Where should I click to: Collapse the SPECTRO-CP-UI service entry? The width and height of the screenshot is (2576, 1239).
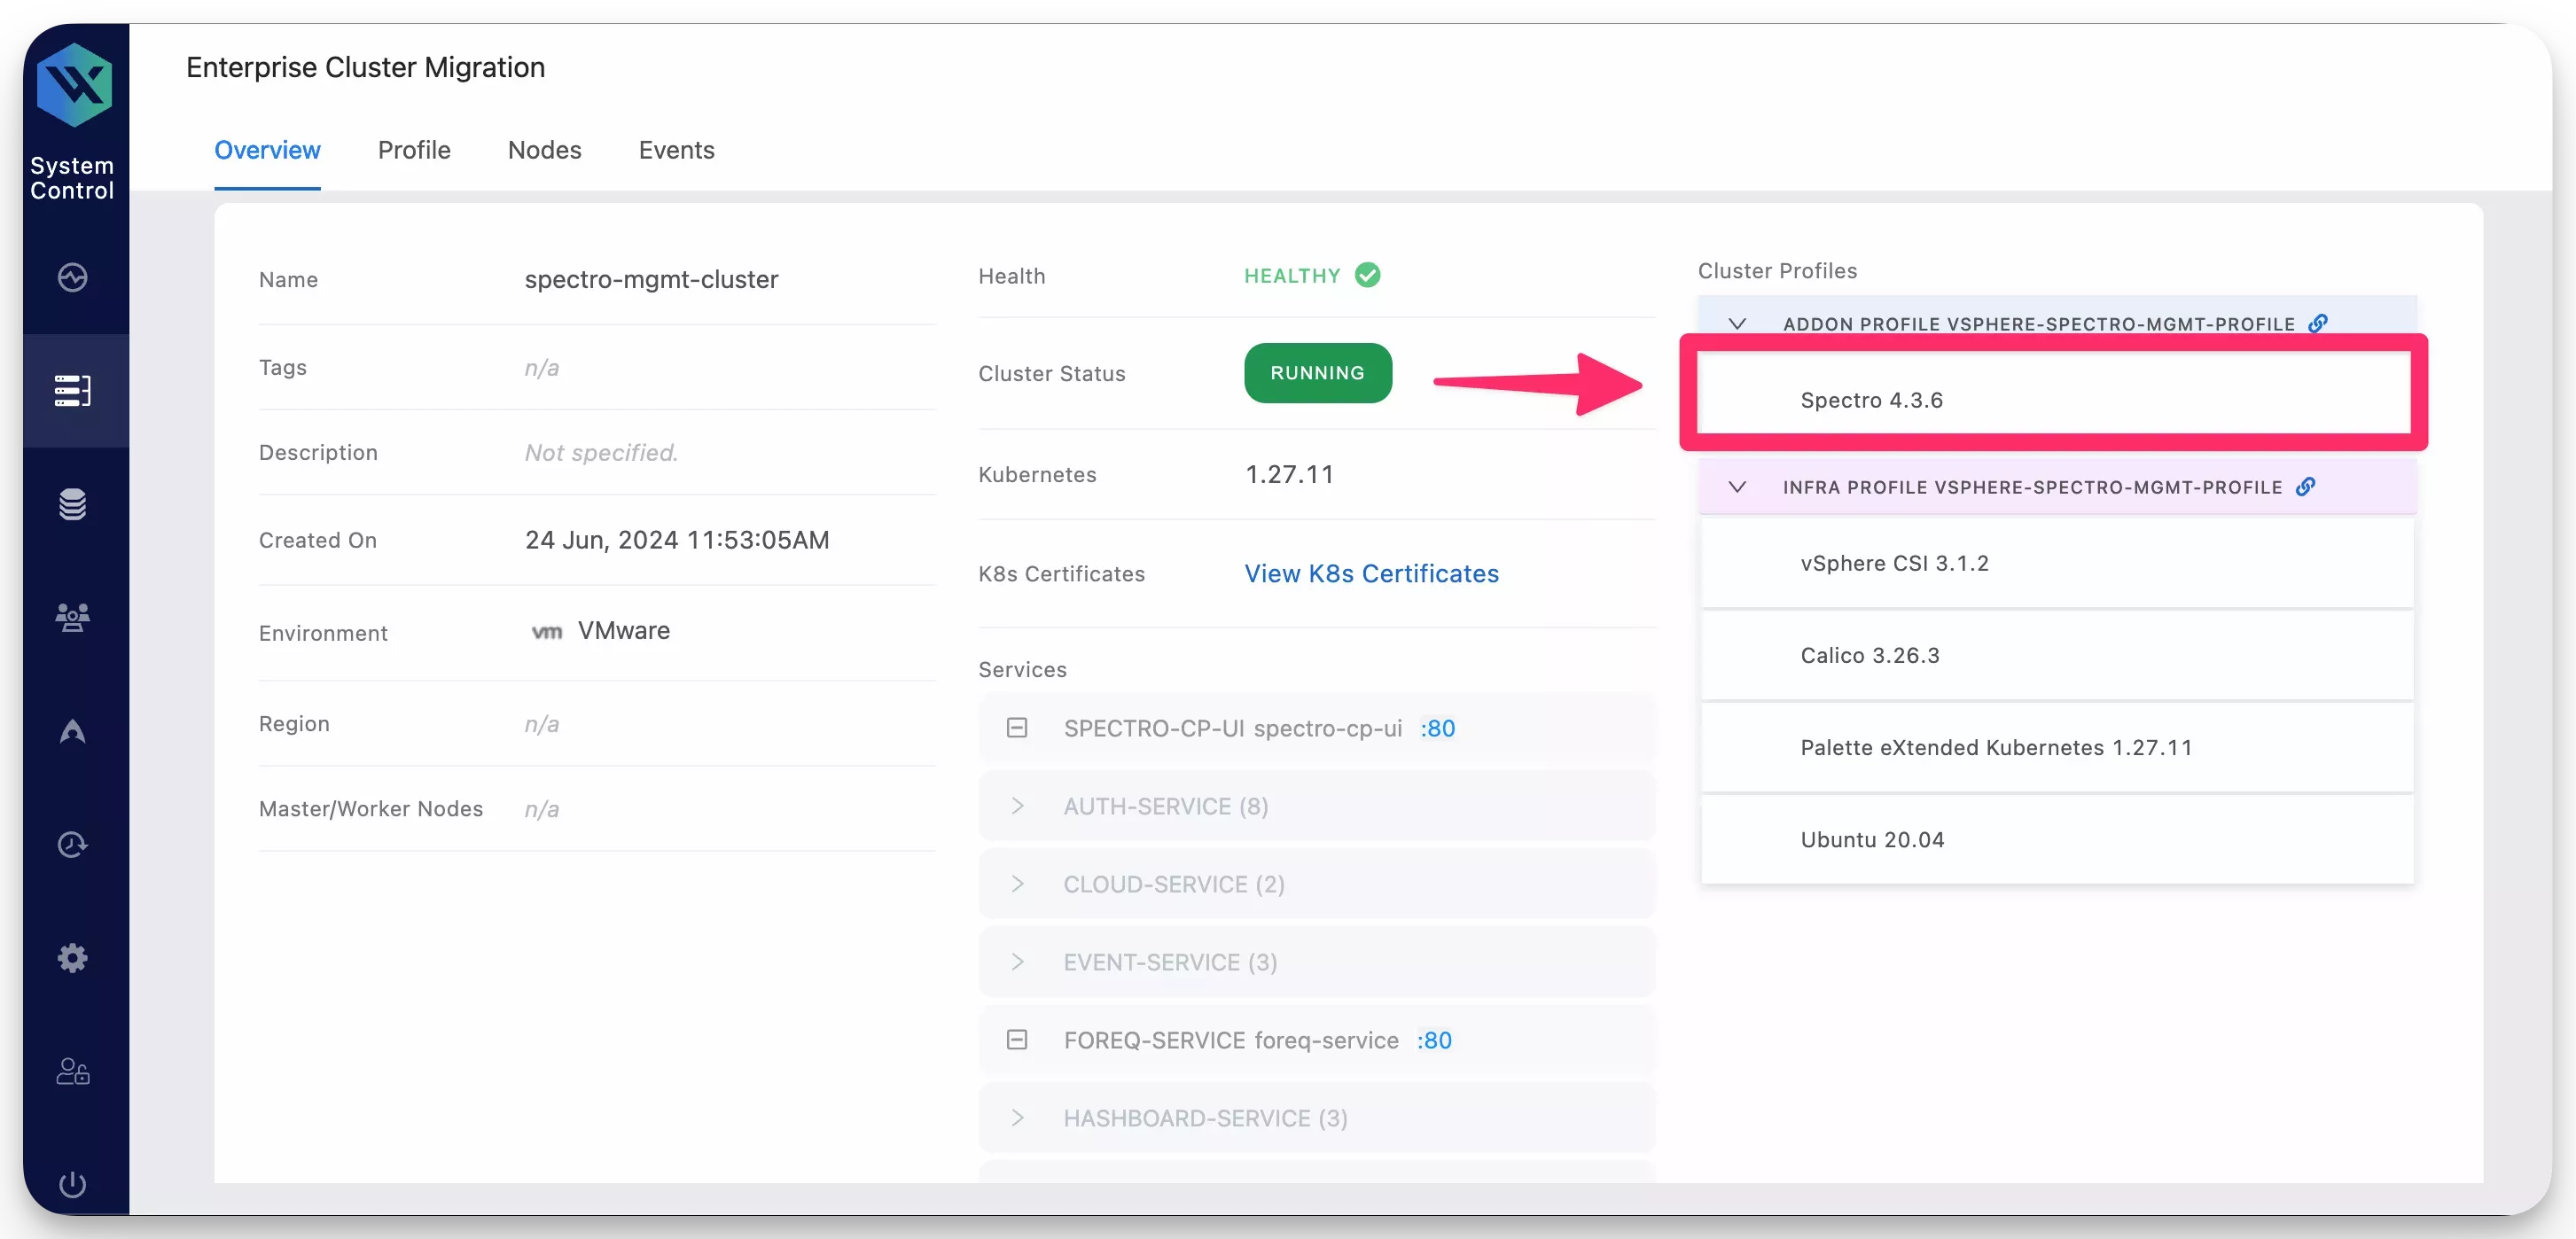(x=1017, y=728)
